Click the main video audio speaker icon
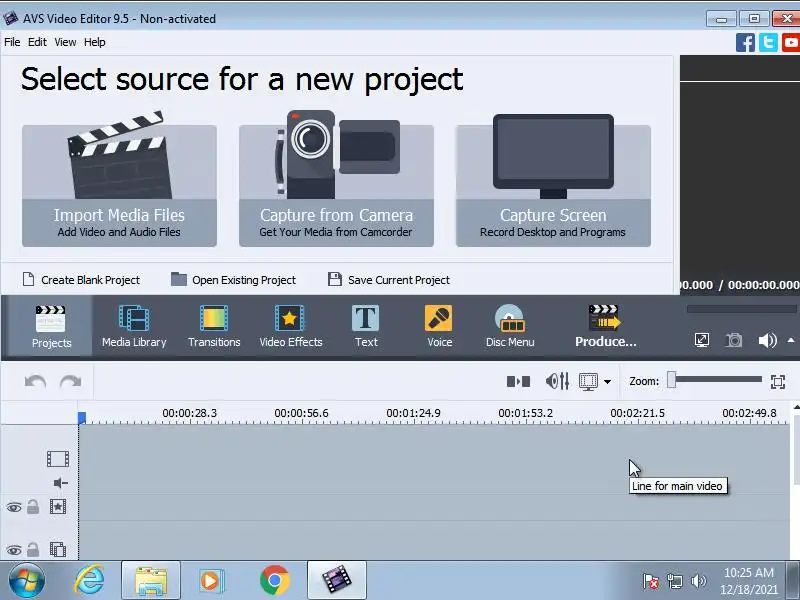Image resolution: width=800 pixels, height=600 pixels. coord(61,483)
